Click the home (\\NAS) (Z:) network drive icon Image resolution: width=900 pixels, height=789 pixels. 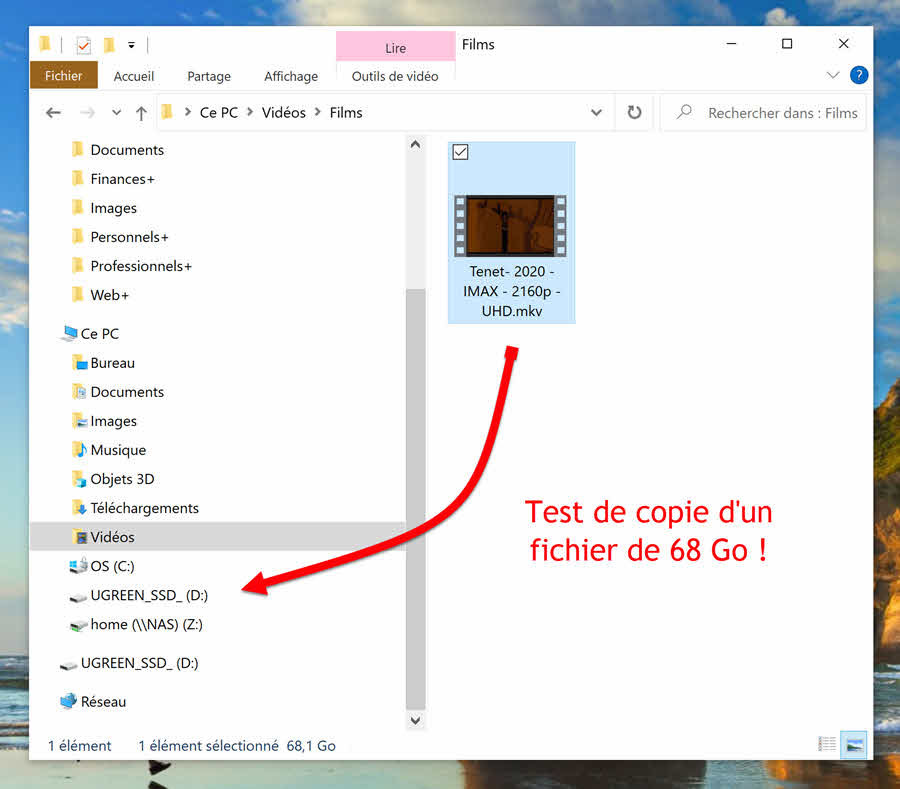(78, 625)
